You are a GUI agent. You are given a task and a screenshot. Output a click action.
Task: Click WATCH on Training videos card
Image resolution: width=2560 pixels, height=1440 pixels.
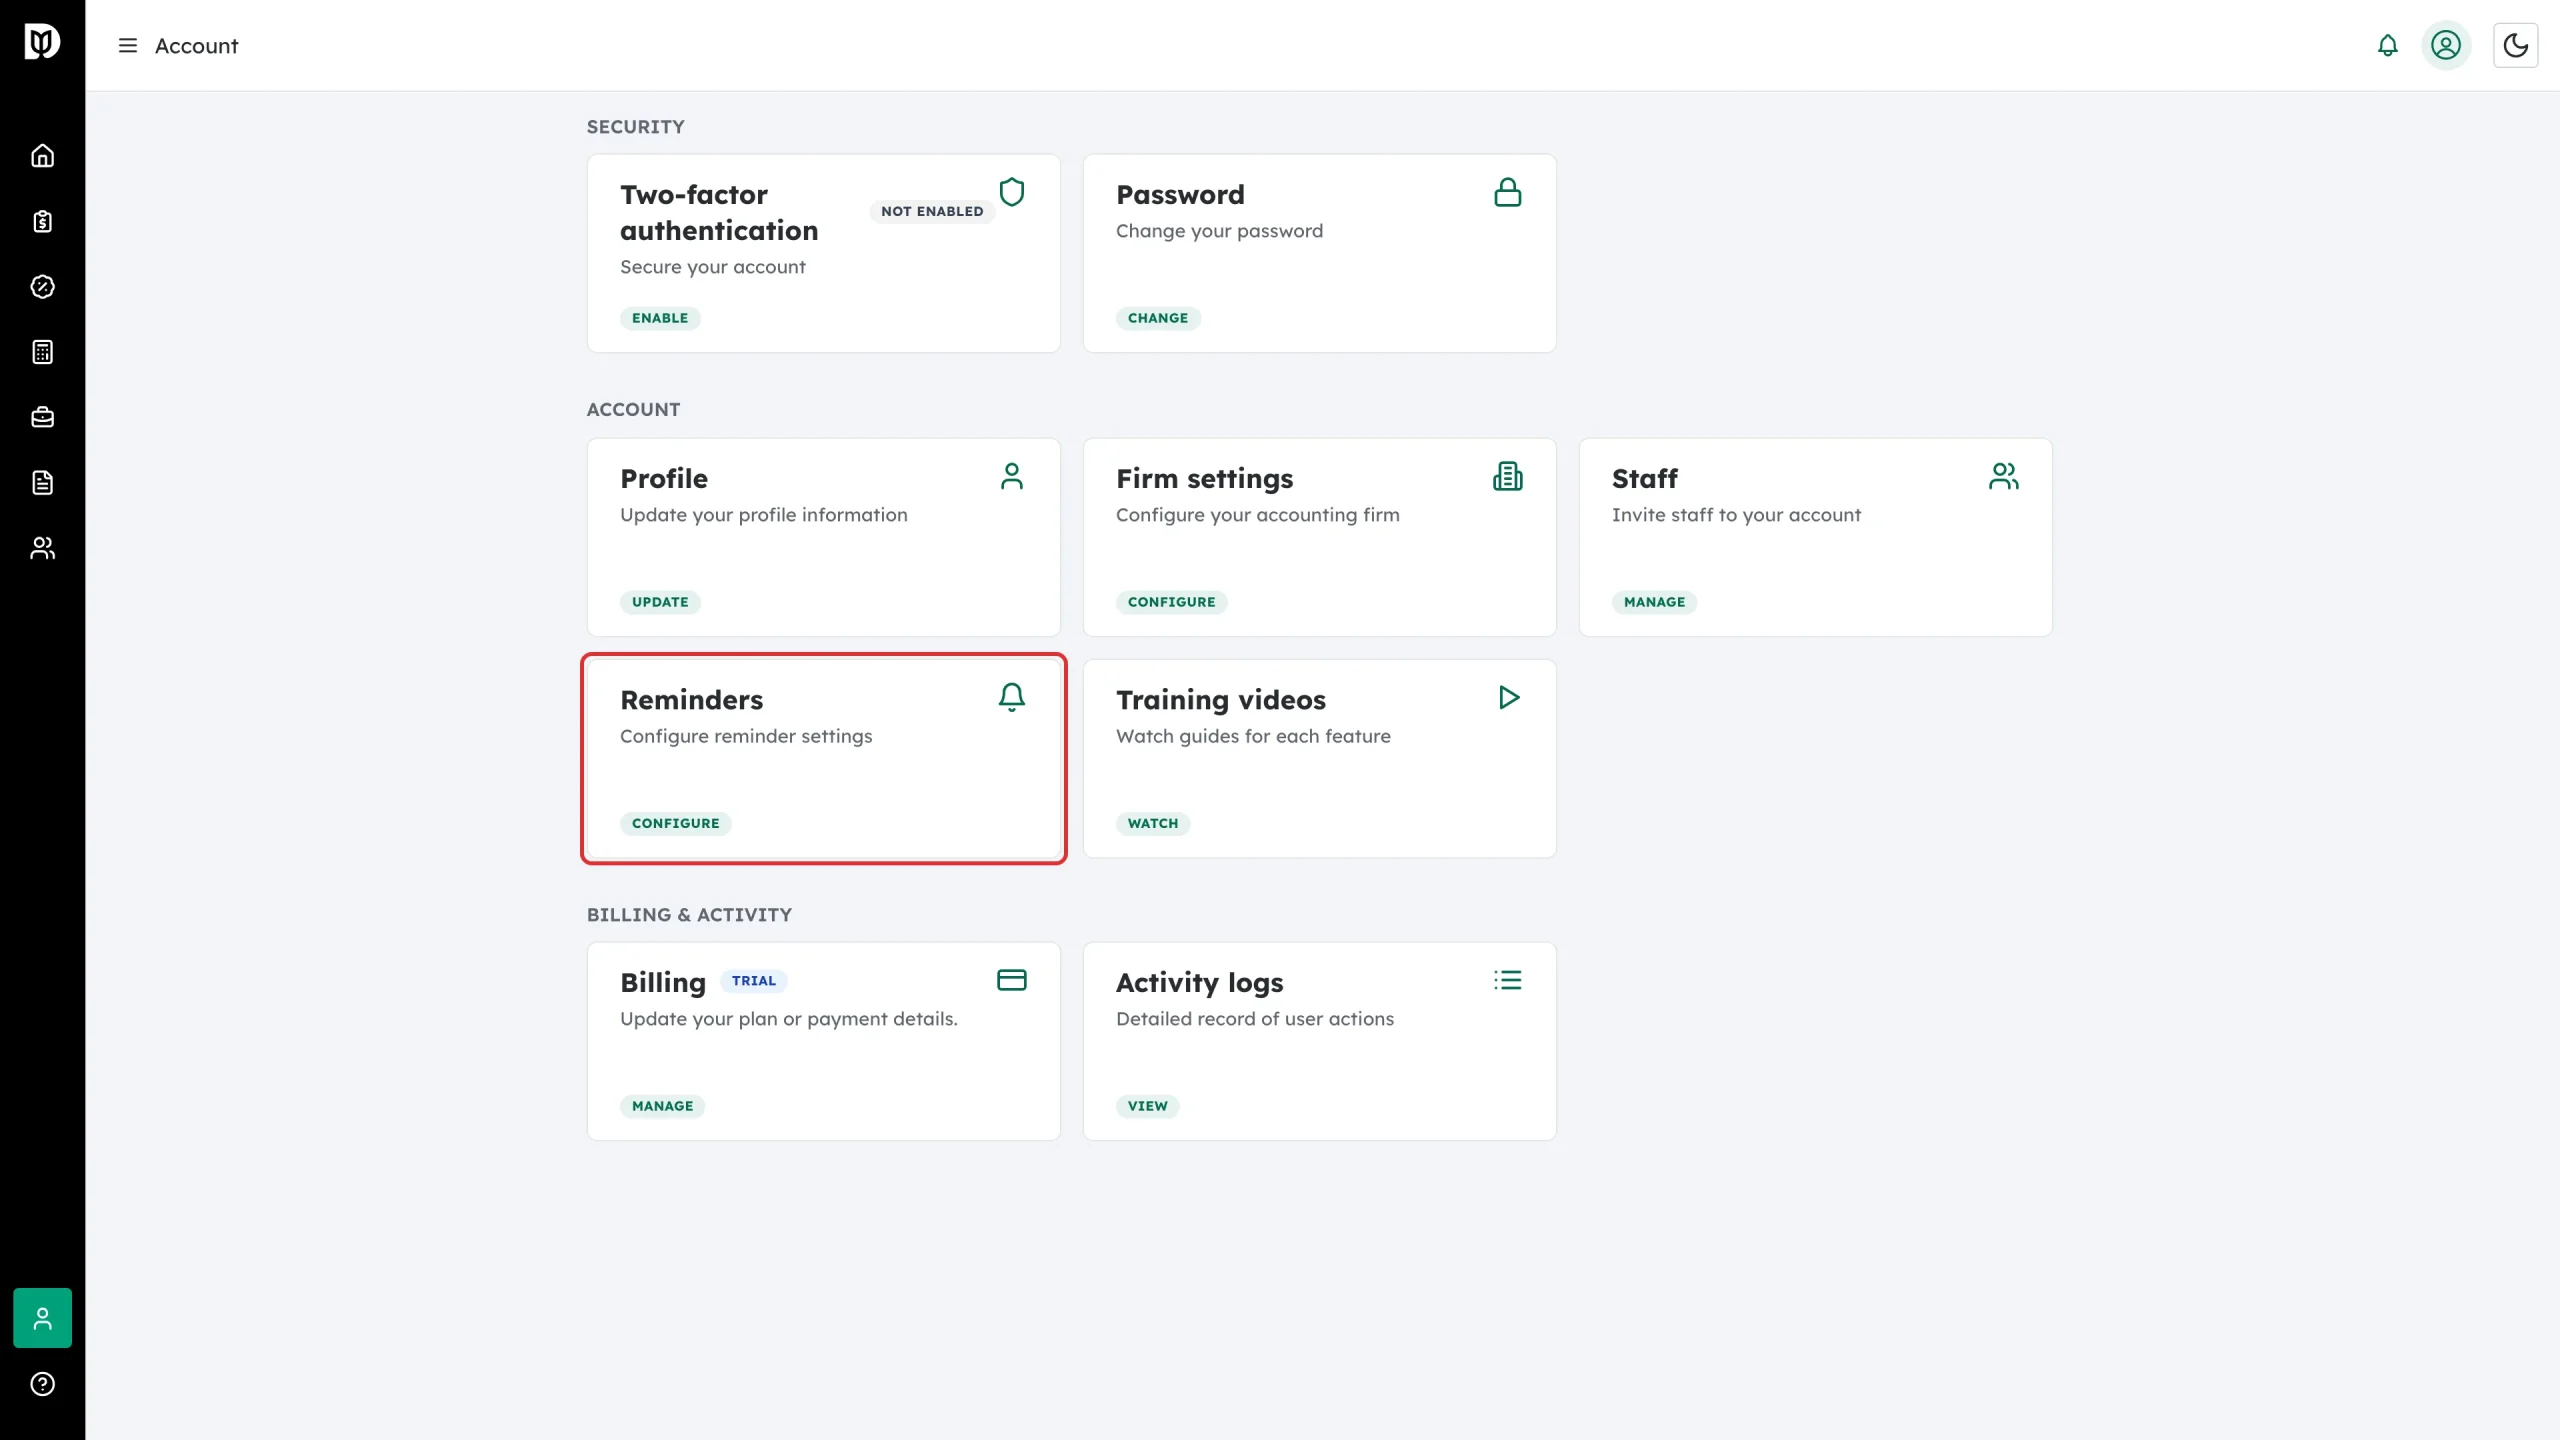point(1153,823)
